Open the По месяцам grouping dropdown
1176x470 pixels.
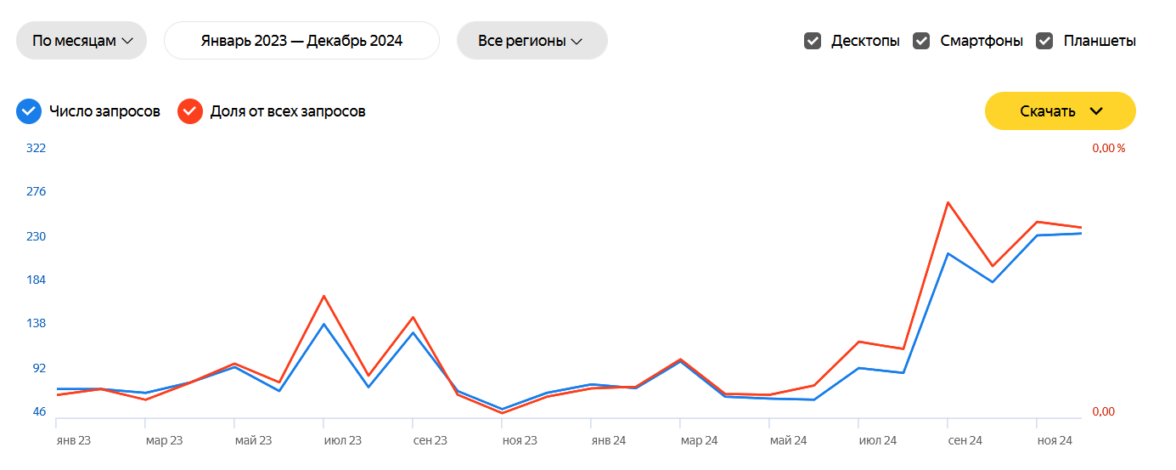(x=81, y=41)
